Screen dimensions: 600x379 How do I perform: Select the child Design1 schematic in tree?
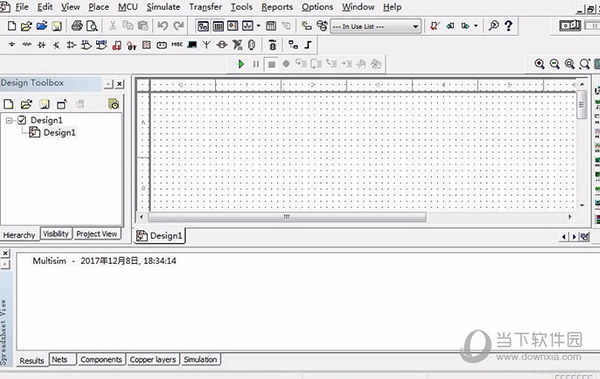click(x=59, y=132)
